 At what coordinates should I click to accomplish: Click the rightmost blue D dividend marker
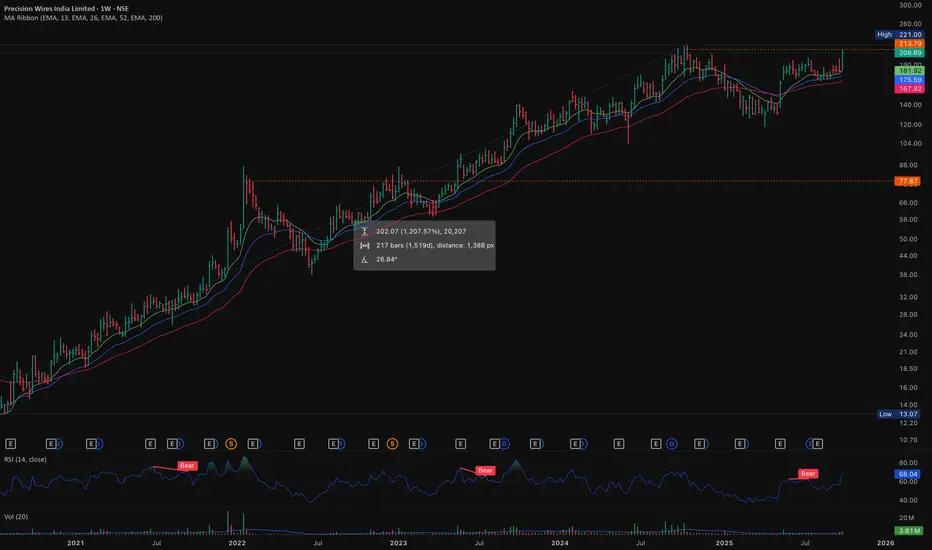(x=808, y=442)
